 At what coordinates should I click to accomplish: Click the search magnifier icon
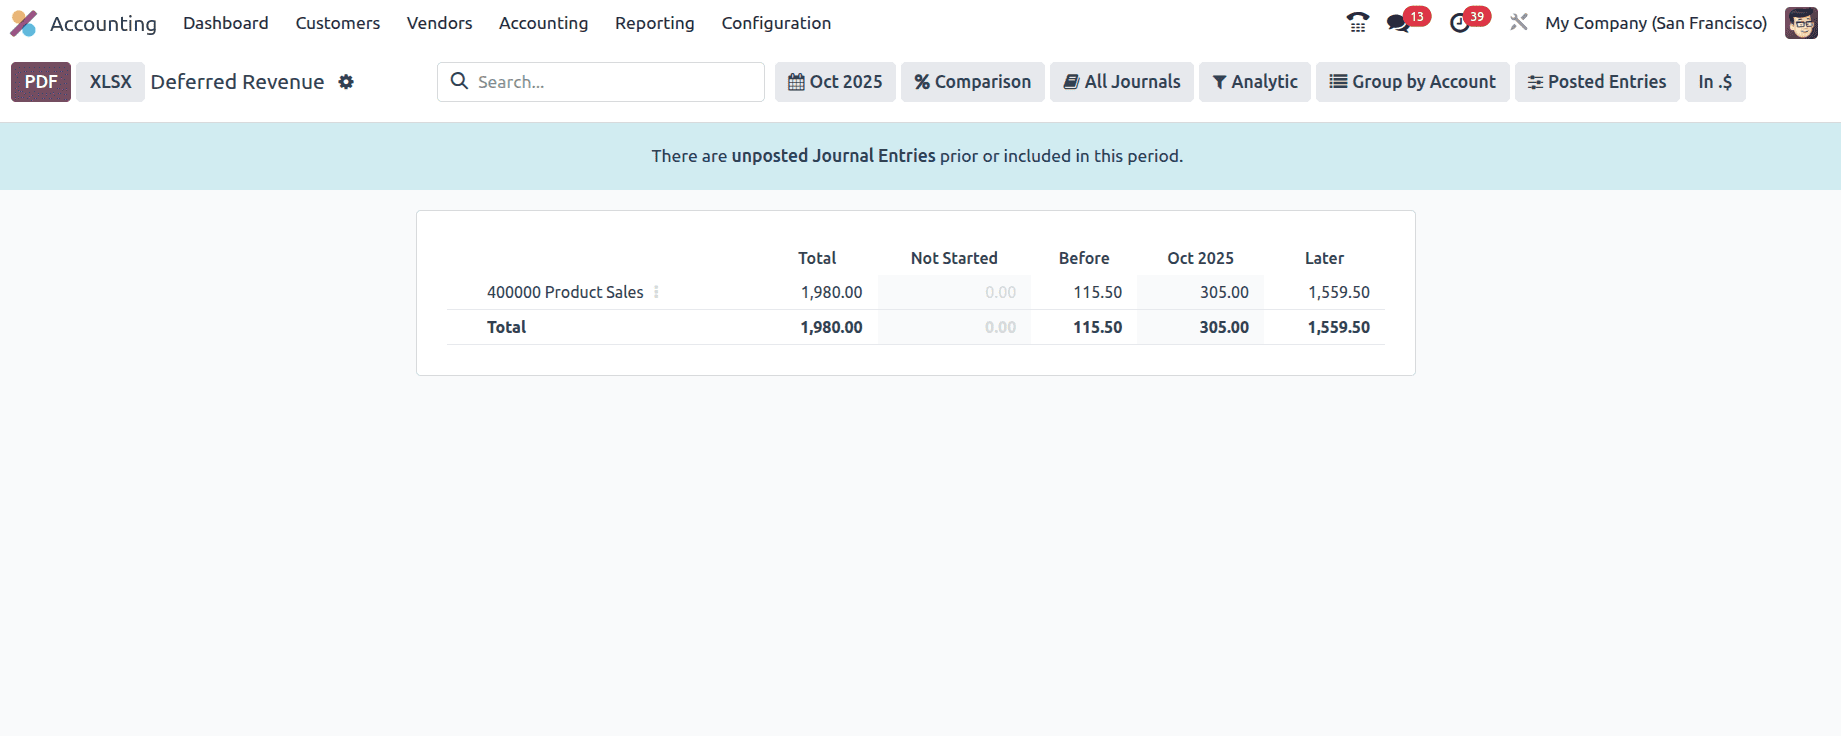[459, 81]
